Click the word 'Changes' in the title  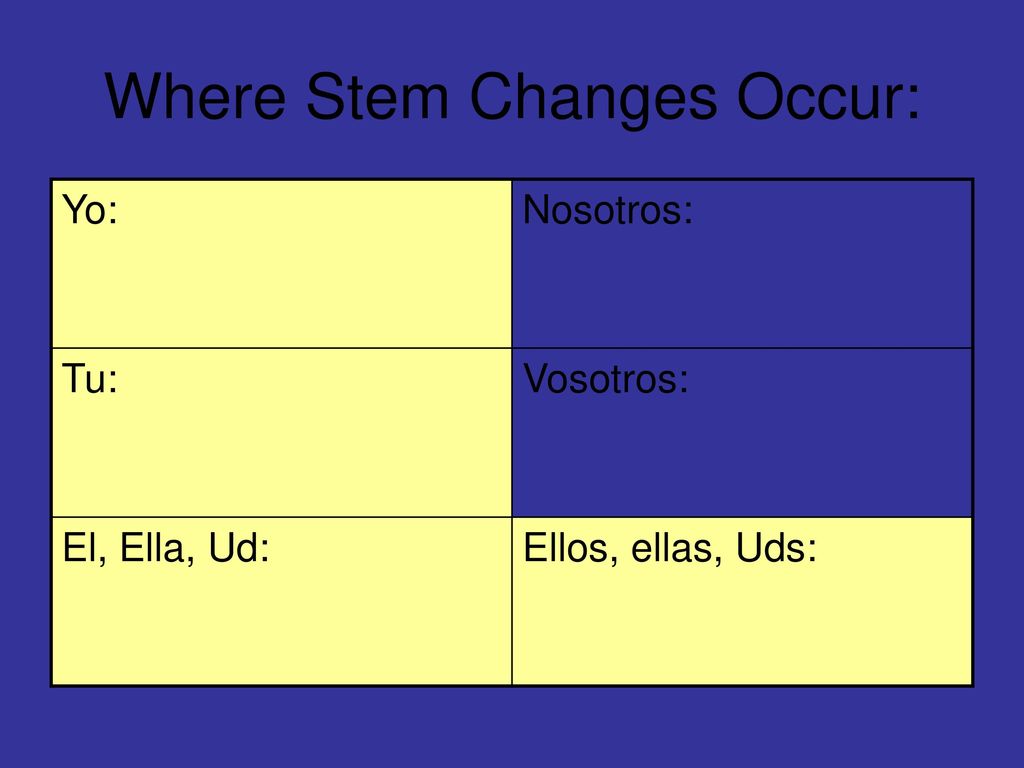(593, 99)
